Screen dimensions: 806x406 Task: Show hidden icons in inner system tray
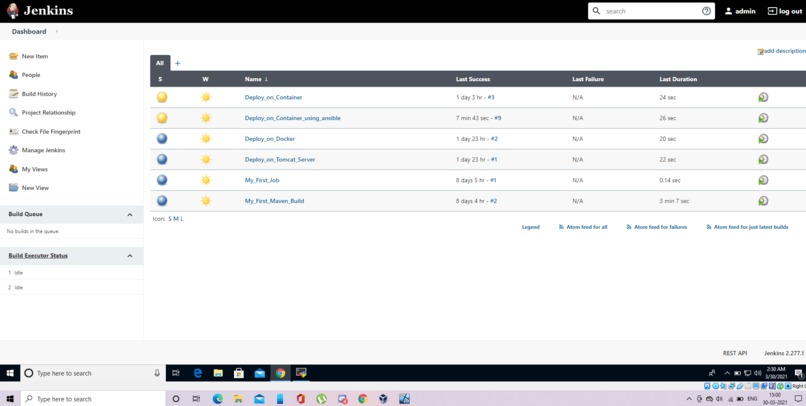pyautogui.click(x=727, y=373)
